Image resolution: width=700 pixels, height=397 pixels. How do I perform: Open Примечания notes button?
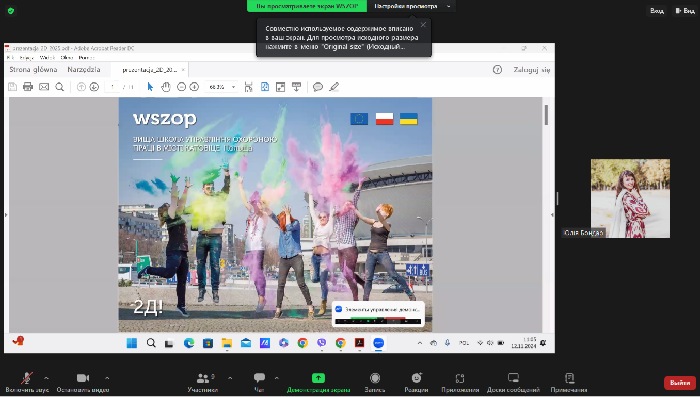[569, 383]
